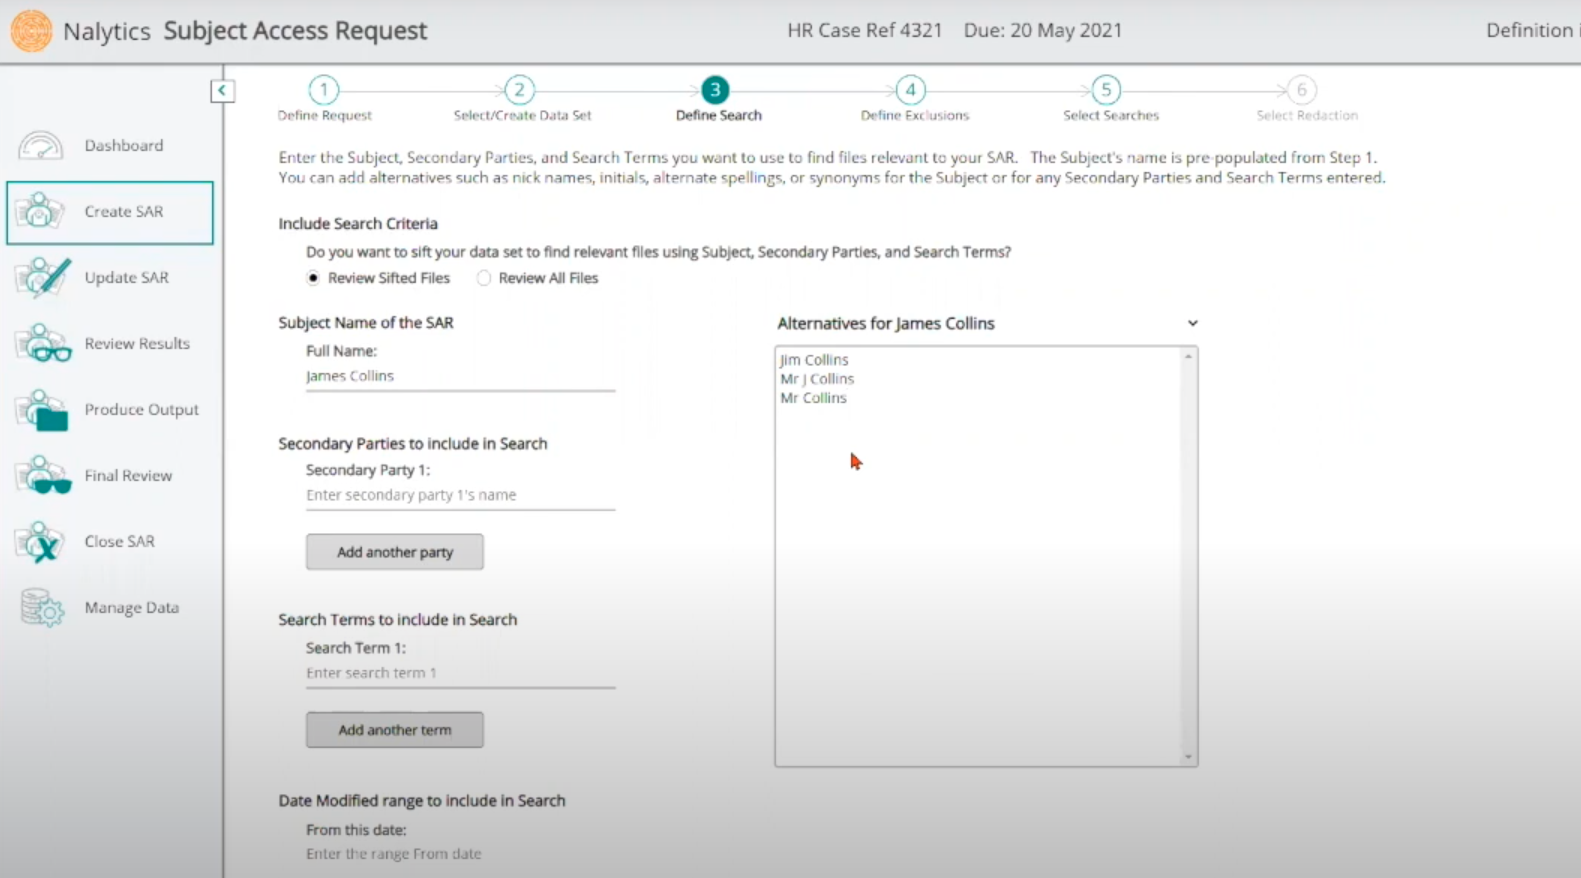Viewport: 1581px width, 878px height.
Task: Click the Full Name field with James Collins
Action: pos(460,377)
